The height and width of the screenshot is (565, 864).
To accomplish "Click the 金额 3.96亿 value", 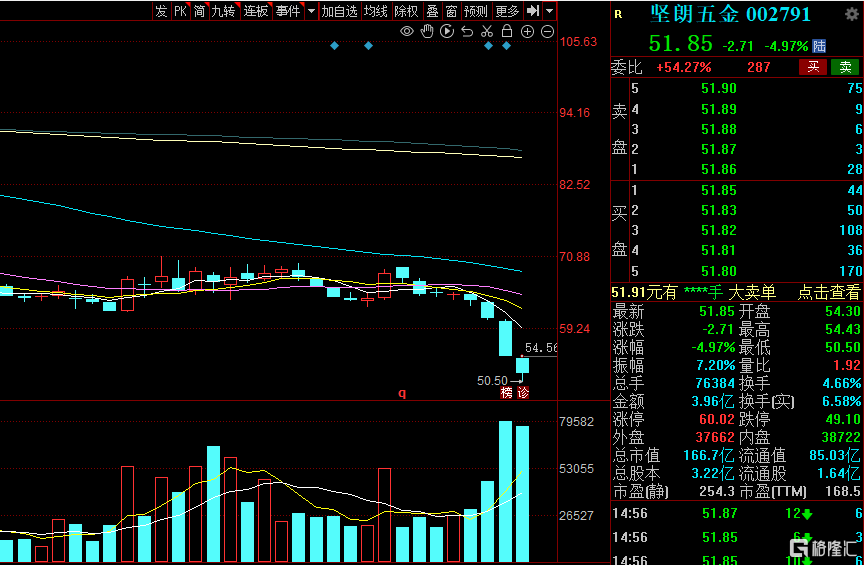I will click(x=712, y=401).
